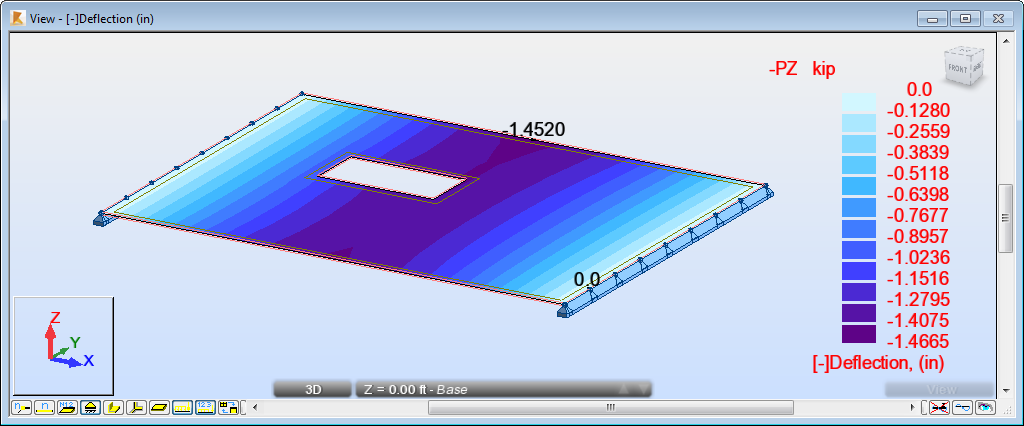This screenshot has width=1024, height=426.
Task: Click the 0.0 legend color swatch
Action: coord(858,103)
